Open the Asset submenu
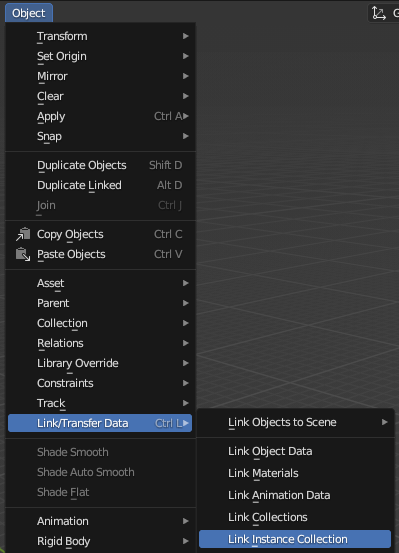Image resolution: width=399 pixels, height=553 pixels. point(100,283)
